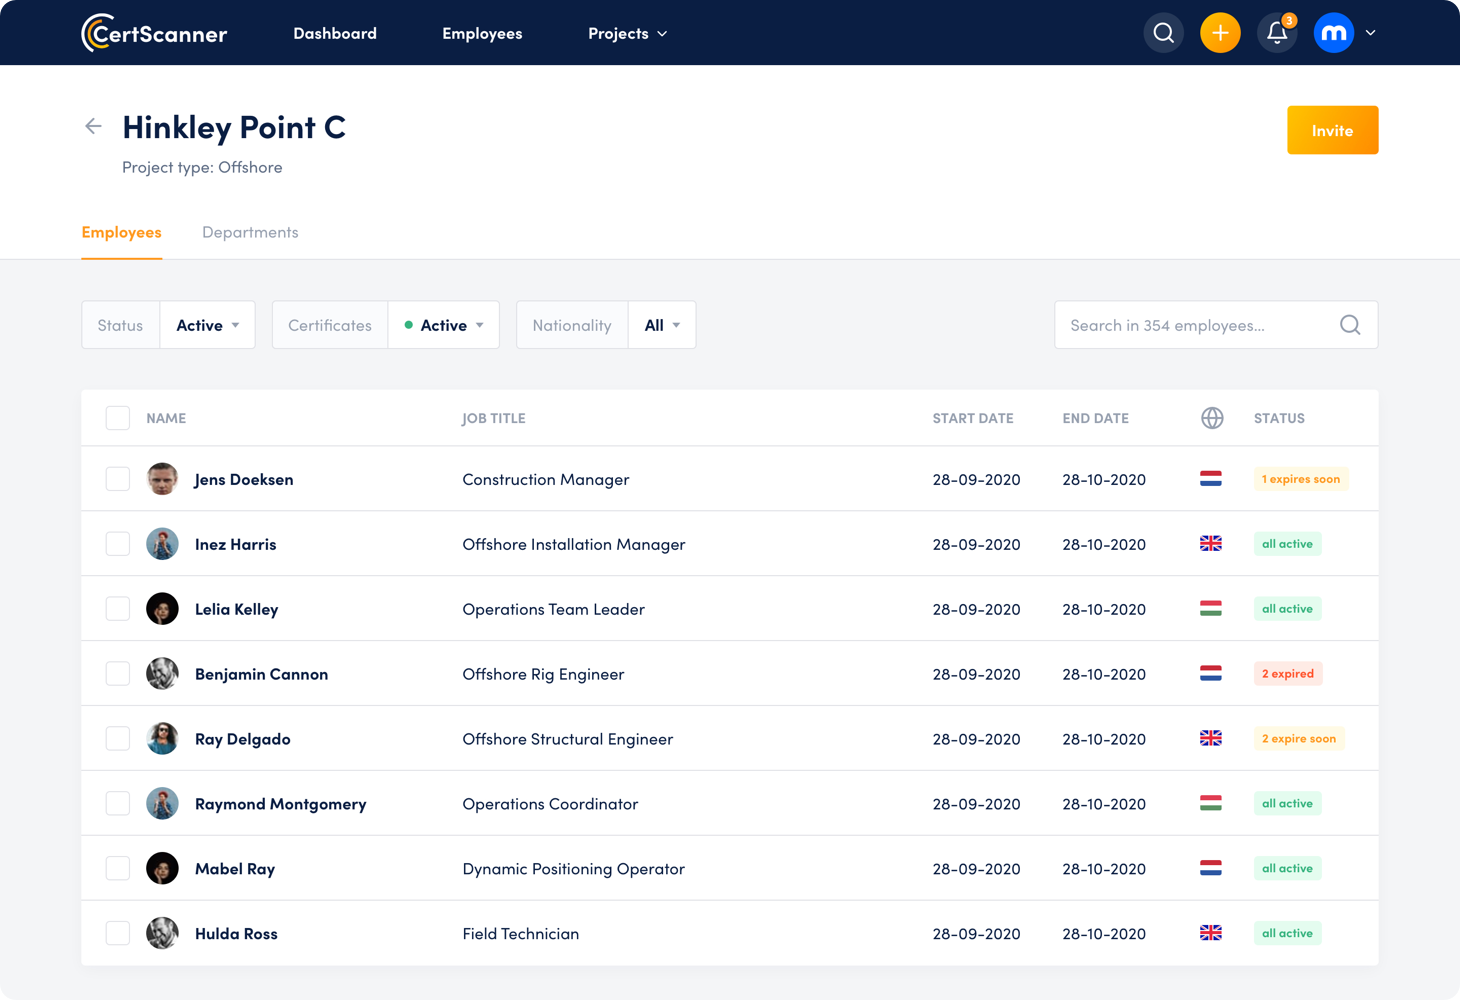Viewport: 1460px width, 1000px height.
Task: Open Ray Delgado's employee profile
Action: pos(242,738)
